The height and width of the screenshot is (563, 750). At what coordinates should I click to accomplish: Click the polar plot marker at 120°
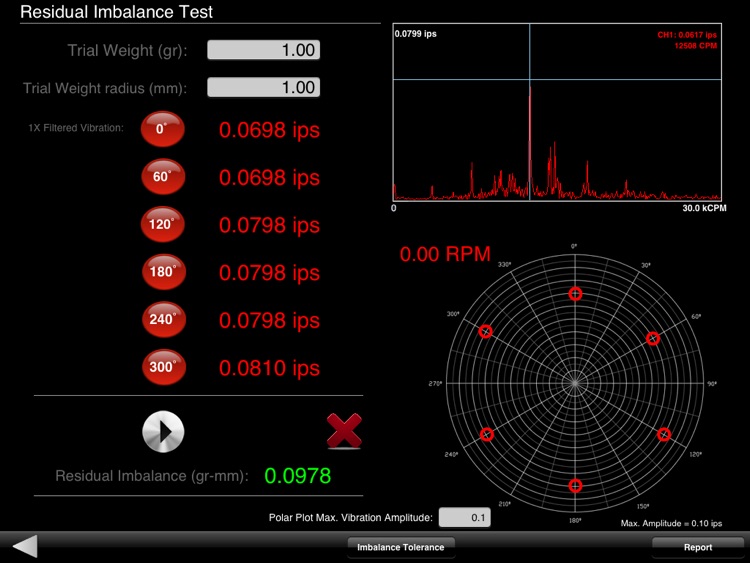pos(664,434)
